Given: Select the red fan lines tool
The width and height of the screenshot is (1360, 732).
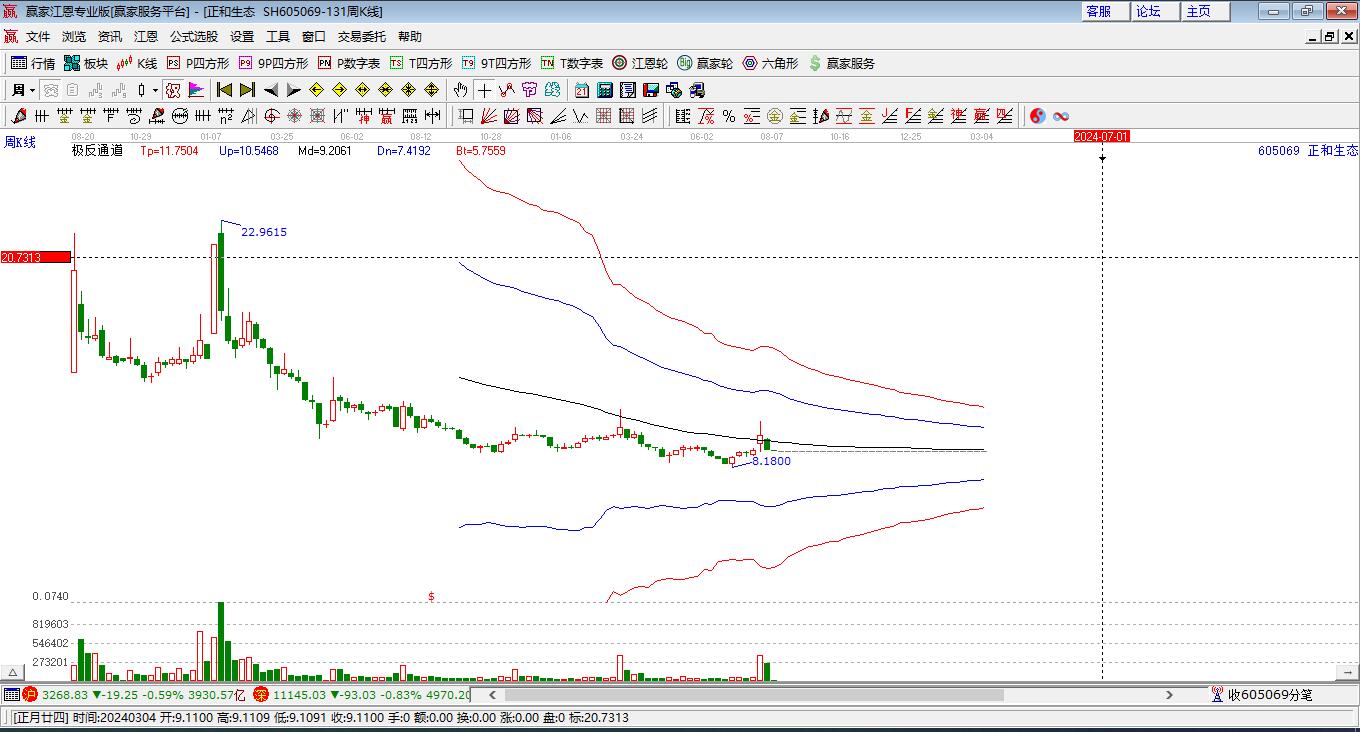Looking at the screenshot, I should tap(489, 116).
